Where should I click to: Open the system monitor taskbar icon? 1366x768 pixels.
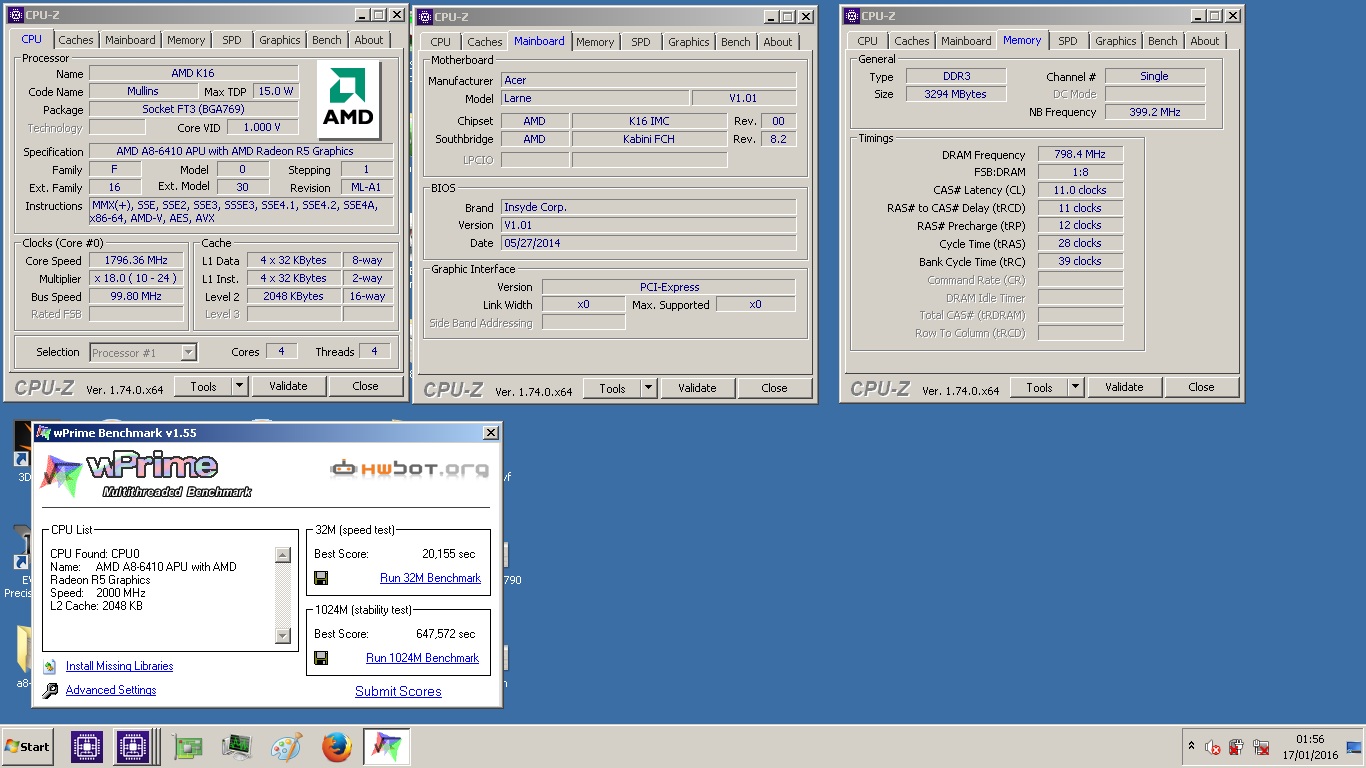tap(237, 747)
